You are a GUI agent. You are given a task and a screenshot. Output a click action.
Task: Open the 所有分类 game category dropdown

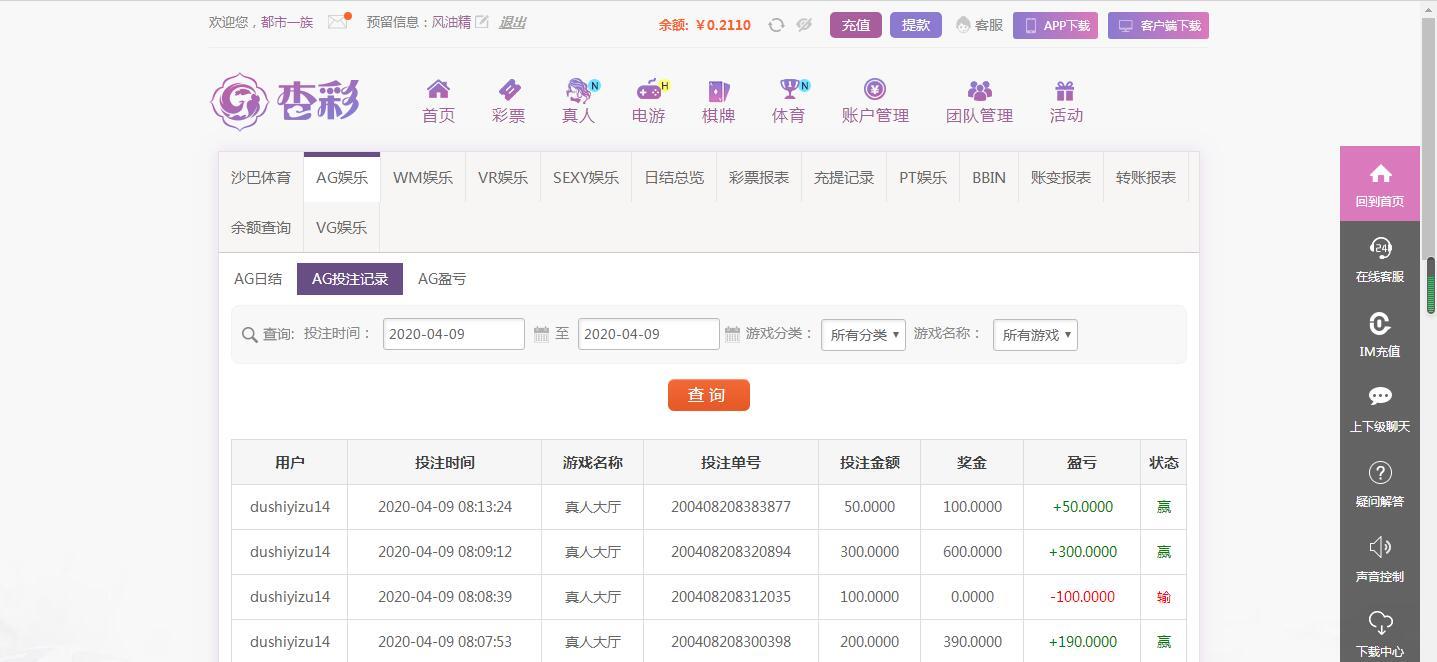point(862,335)
